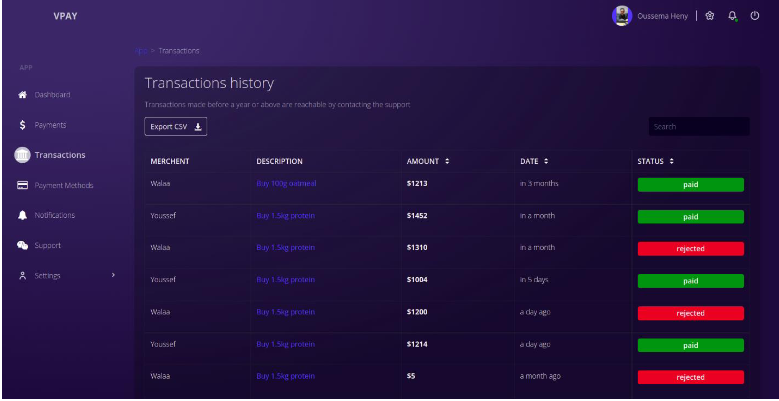The image size is (779, 401).
Task: Expand the Settings submenu chevron
Action: point(113,275)
